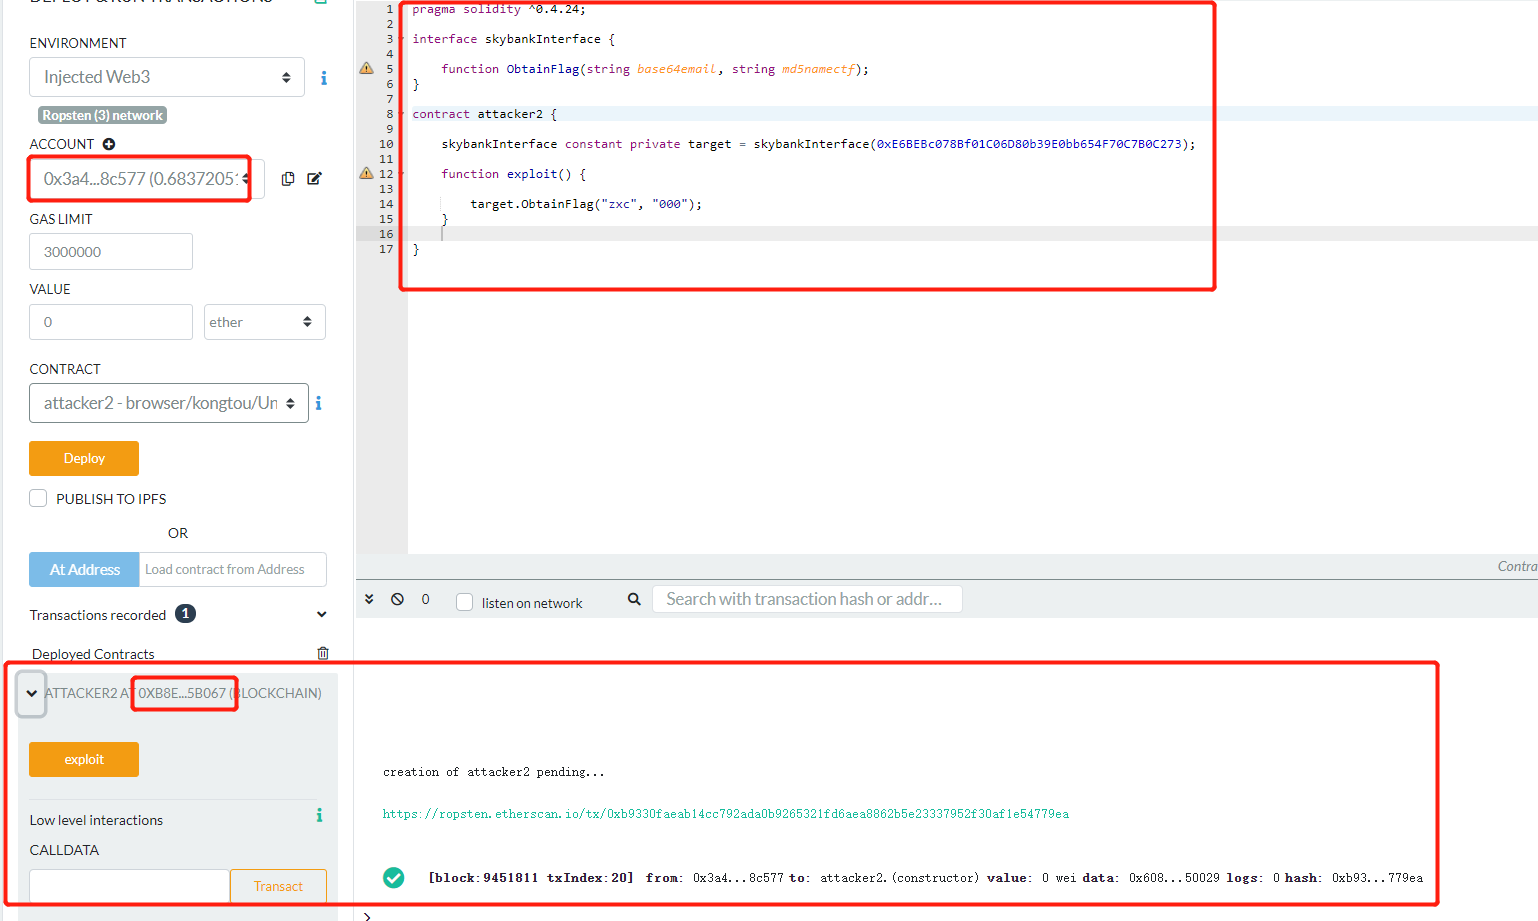Click the block 9451811 transaction log entry
Screen dimensions: 1538x921
coord(925,878)
